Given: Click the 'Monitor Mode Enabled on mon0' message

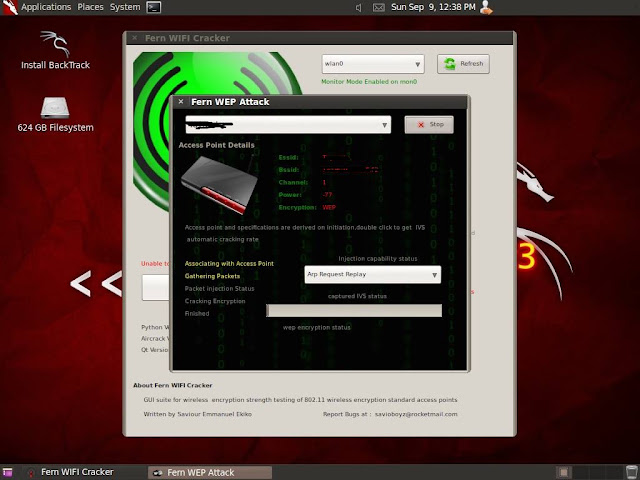Looking at the screenshot, I should pyautogui.click(x=369, y=82).
